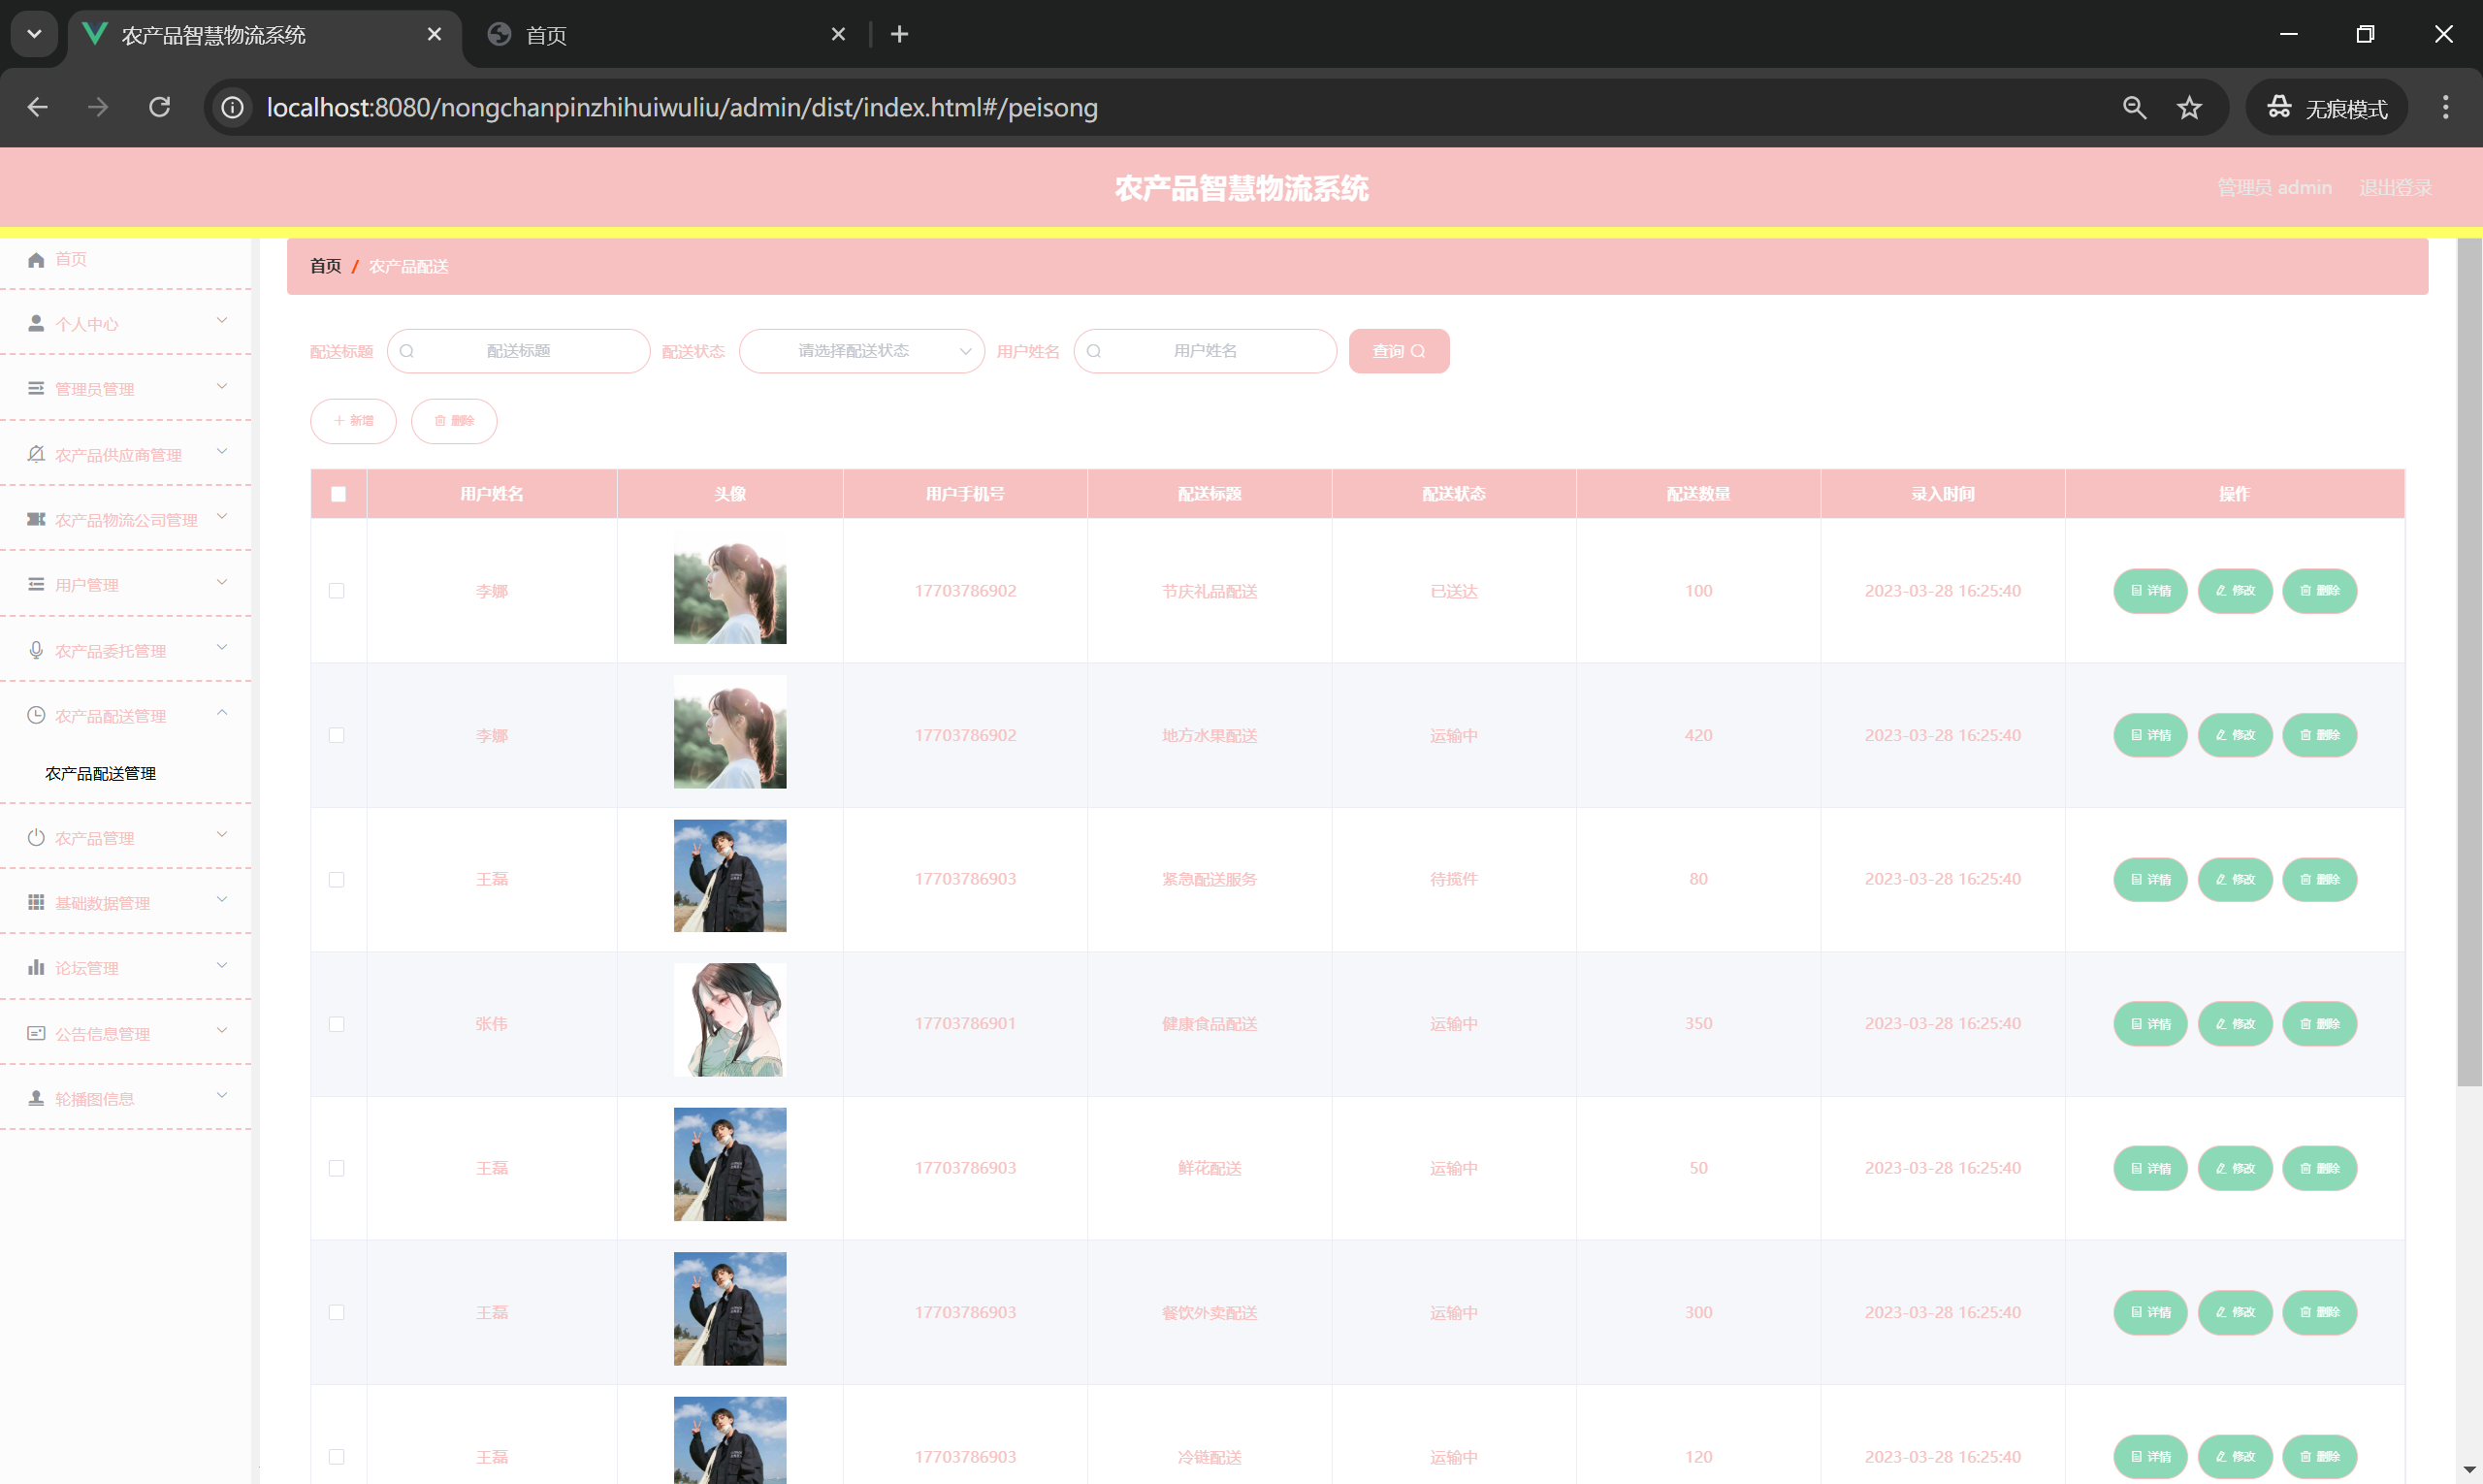Click the microphone icon beside 农产品委托管理

(36, 651)
